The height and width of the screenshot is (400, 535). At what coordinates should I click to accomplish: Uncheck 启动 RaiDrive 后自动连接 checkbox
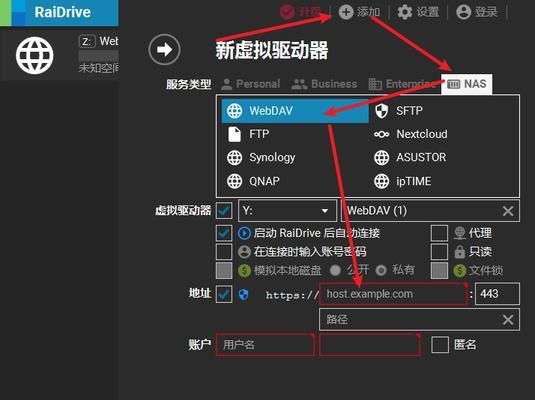(x=224, y=233)
